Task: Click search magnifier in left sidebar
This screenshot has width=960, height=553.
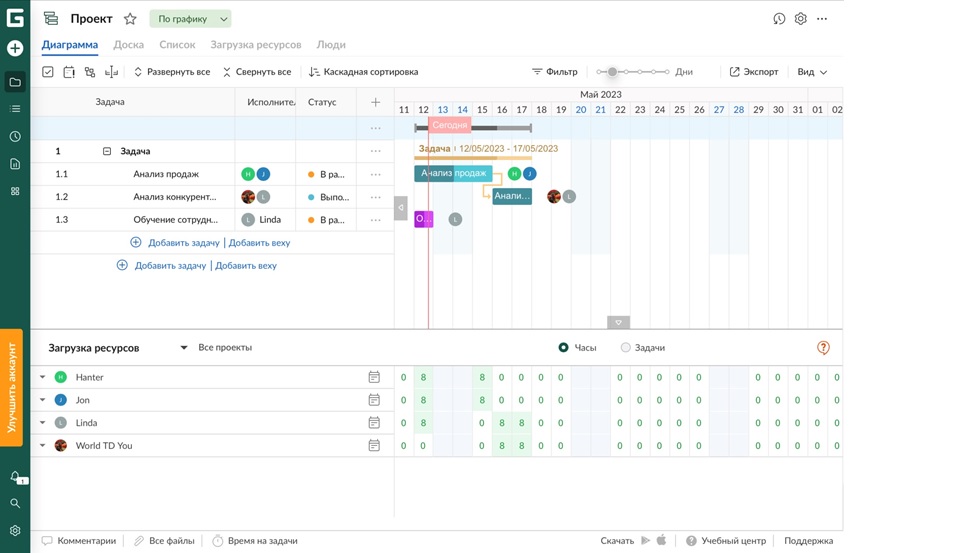Action: 15,504
